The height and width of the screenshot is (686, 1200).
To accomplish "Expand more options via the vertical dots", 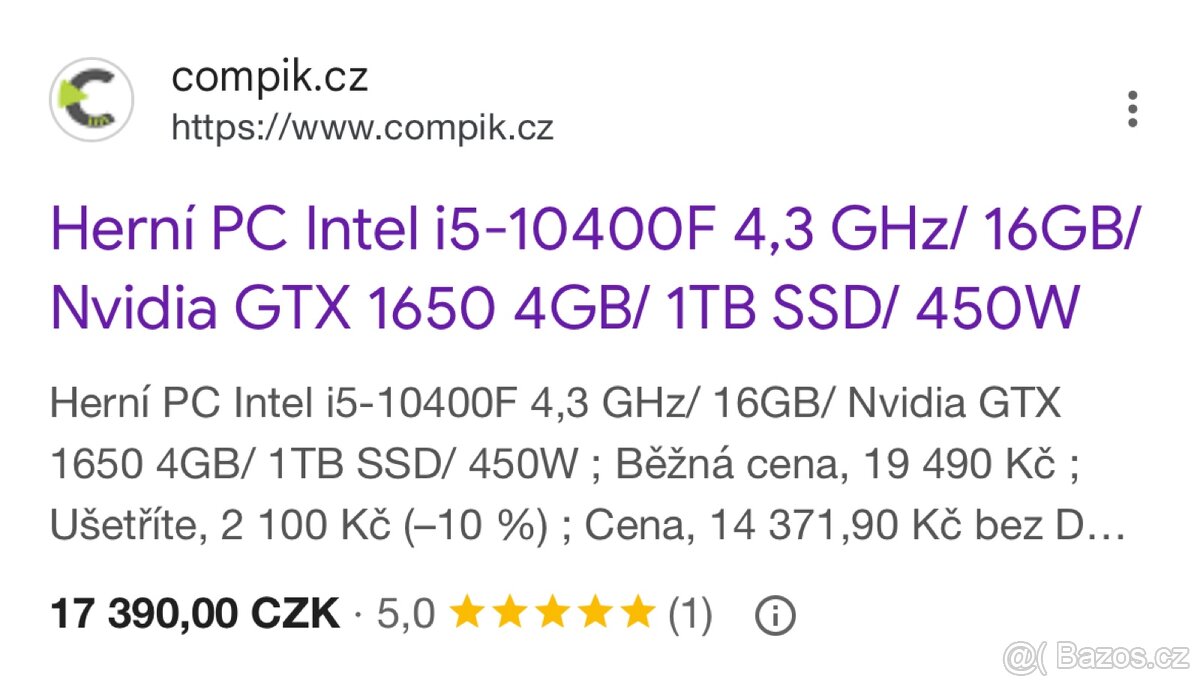I will click(1132, 108).
